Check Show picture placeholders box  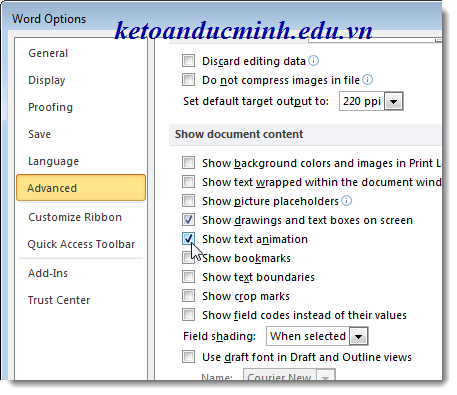coord(188,201)
